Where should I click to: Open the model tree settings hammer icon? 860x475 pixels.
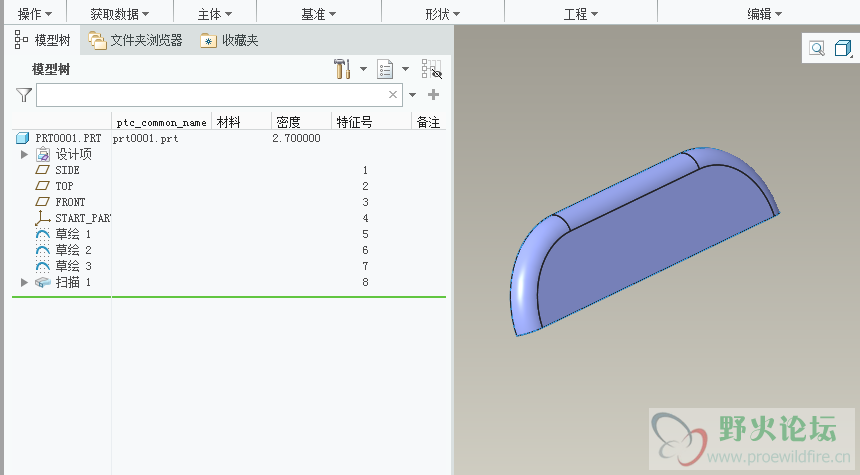(342, 69)
